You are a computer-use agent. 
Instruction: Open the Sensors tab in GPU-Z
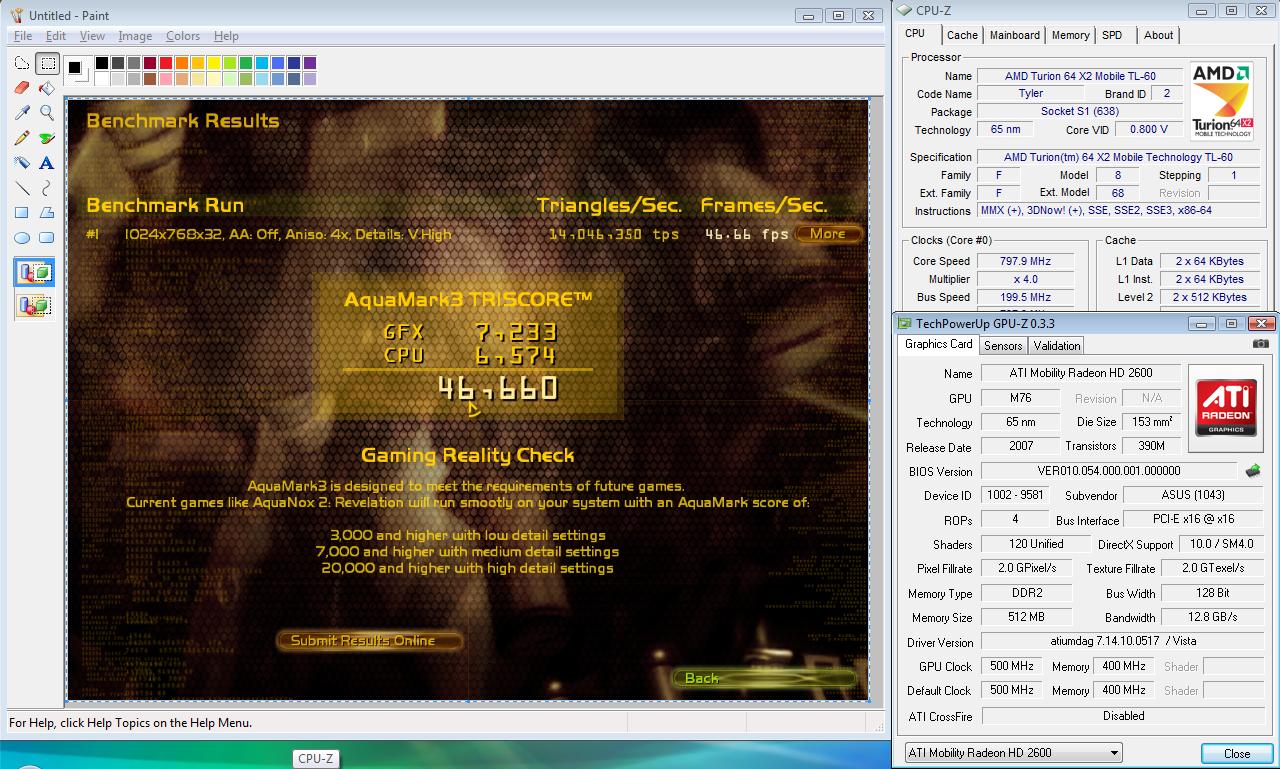(x=1003, y=346)
